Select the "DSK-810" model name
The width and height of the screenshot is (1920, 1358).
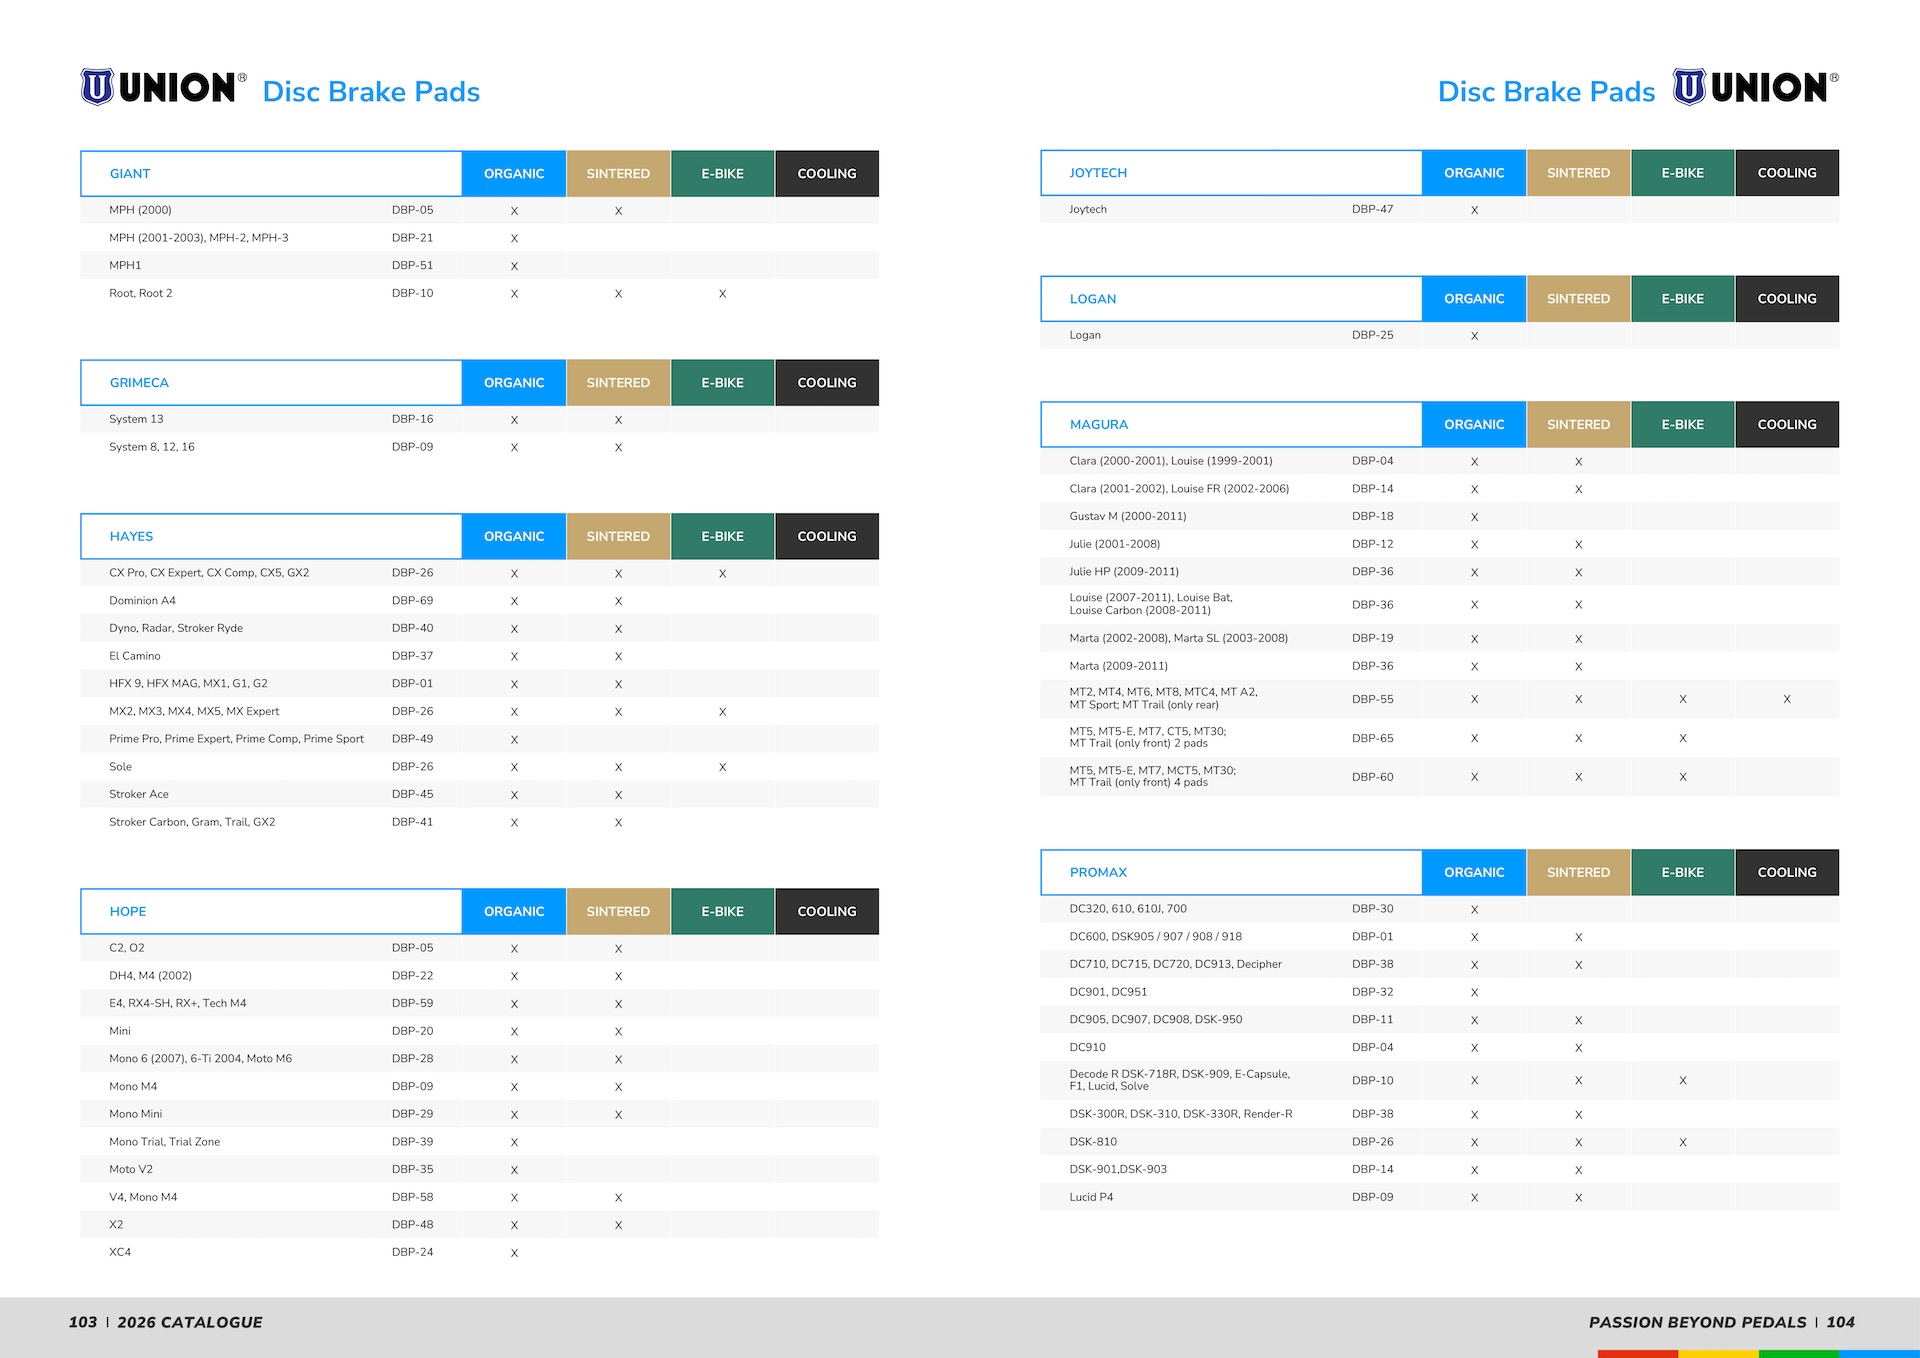click(1093, 1142)
